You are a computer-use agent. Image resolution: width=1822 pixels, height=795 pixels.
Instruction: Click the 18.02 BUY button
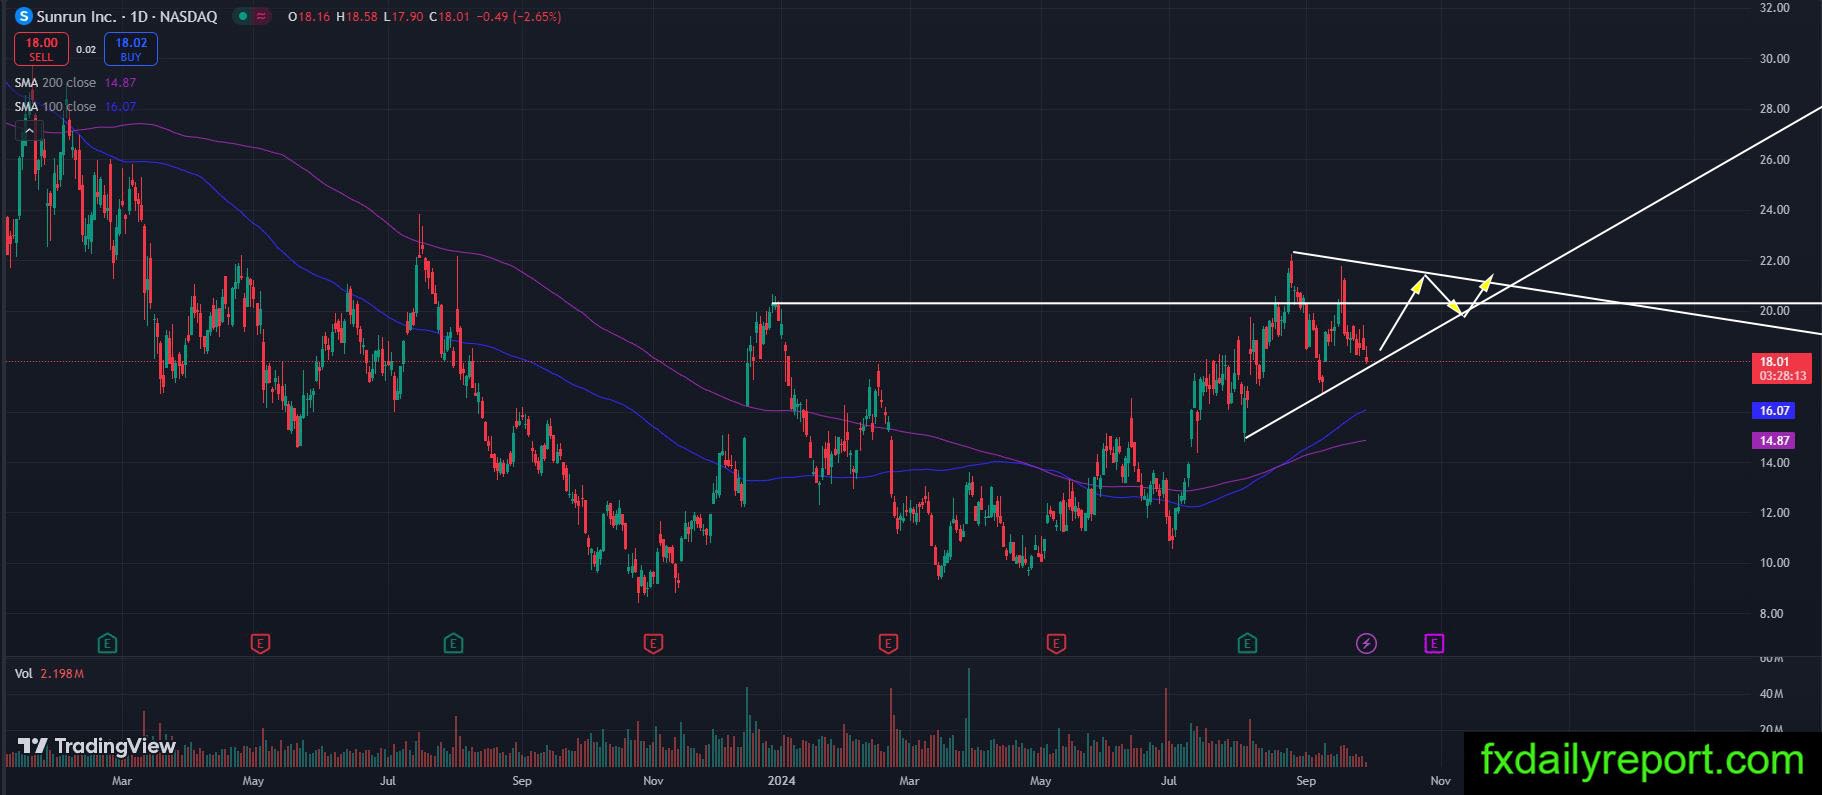tap(131, 49)
